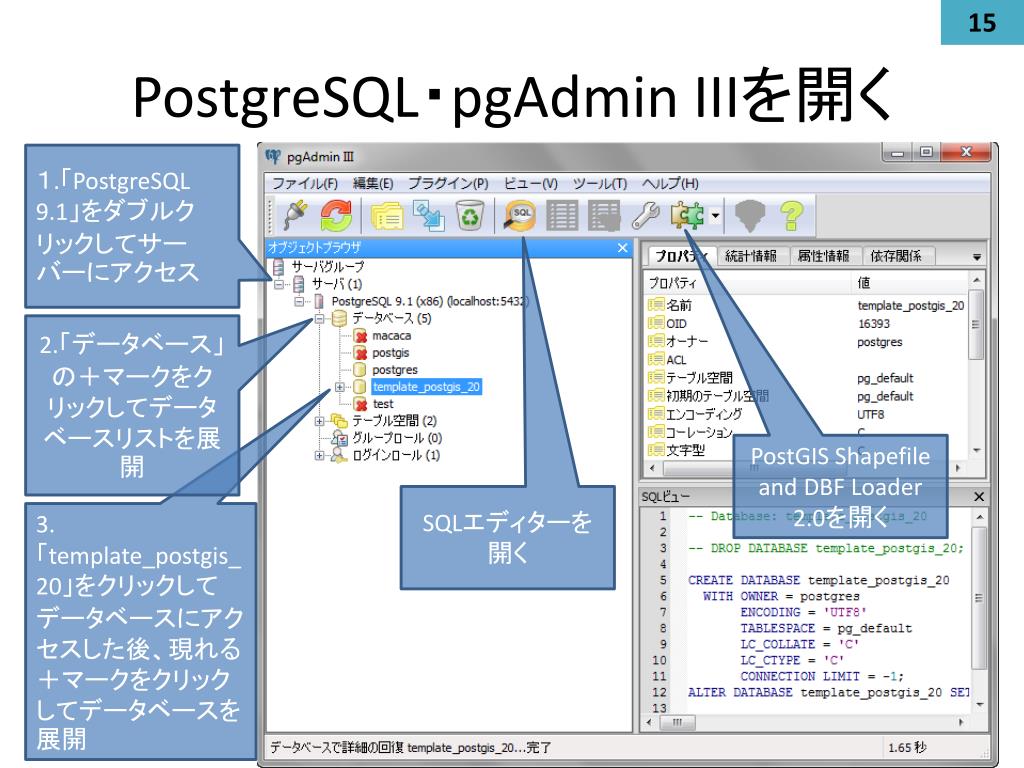Click the オーナー property row

click(x=807, y=342)
